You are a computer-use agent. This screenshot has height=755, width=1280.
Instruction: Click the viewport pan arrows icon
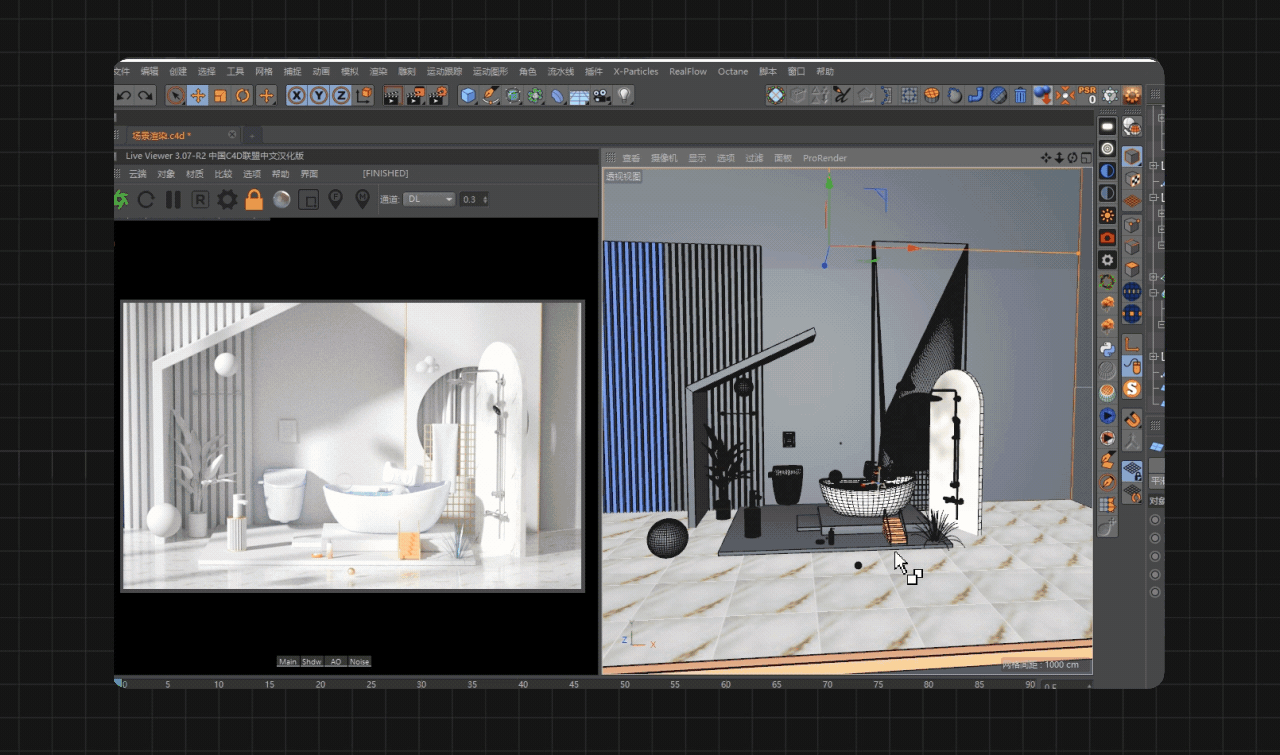point(1046,158)
